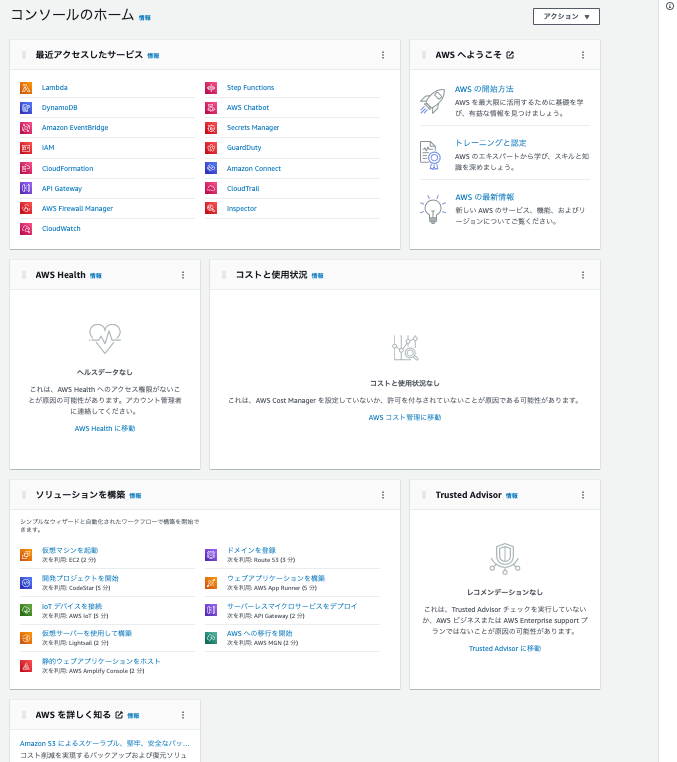Open the AWS の開始方法 link

pos(484,89)
